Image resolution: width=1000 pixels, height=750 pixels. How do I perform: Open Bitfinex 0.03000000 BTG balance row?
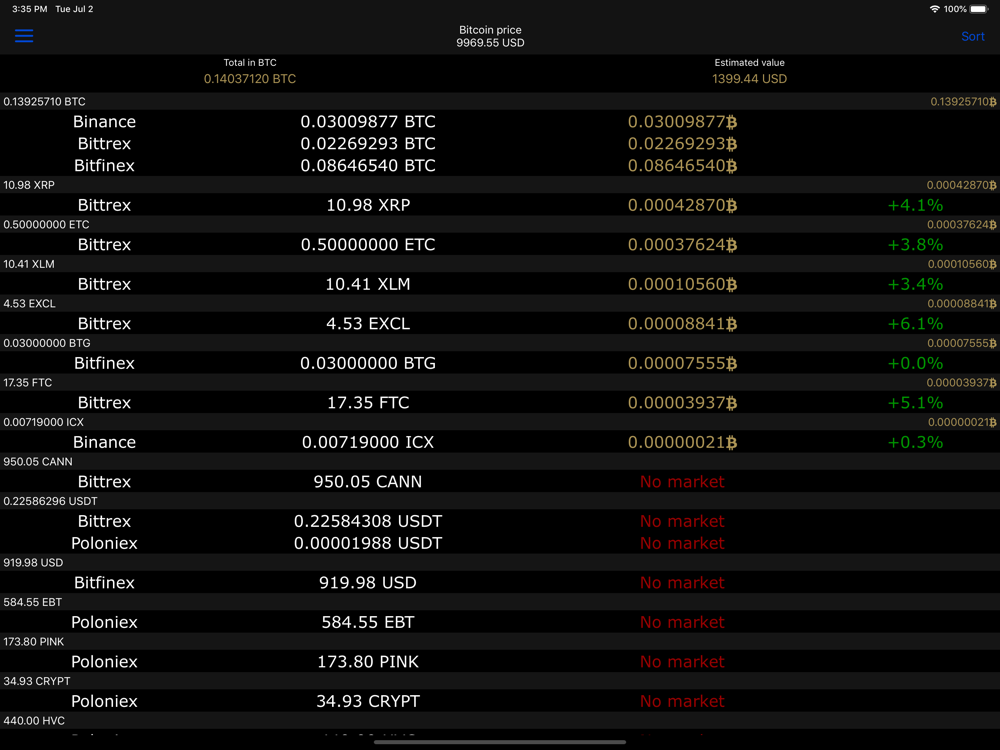pyautogui.click(x=500, y=363)
